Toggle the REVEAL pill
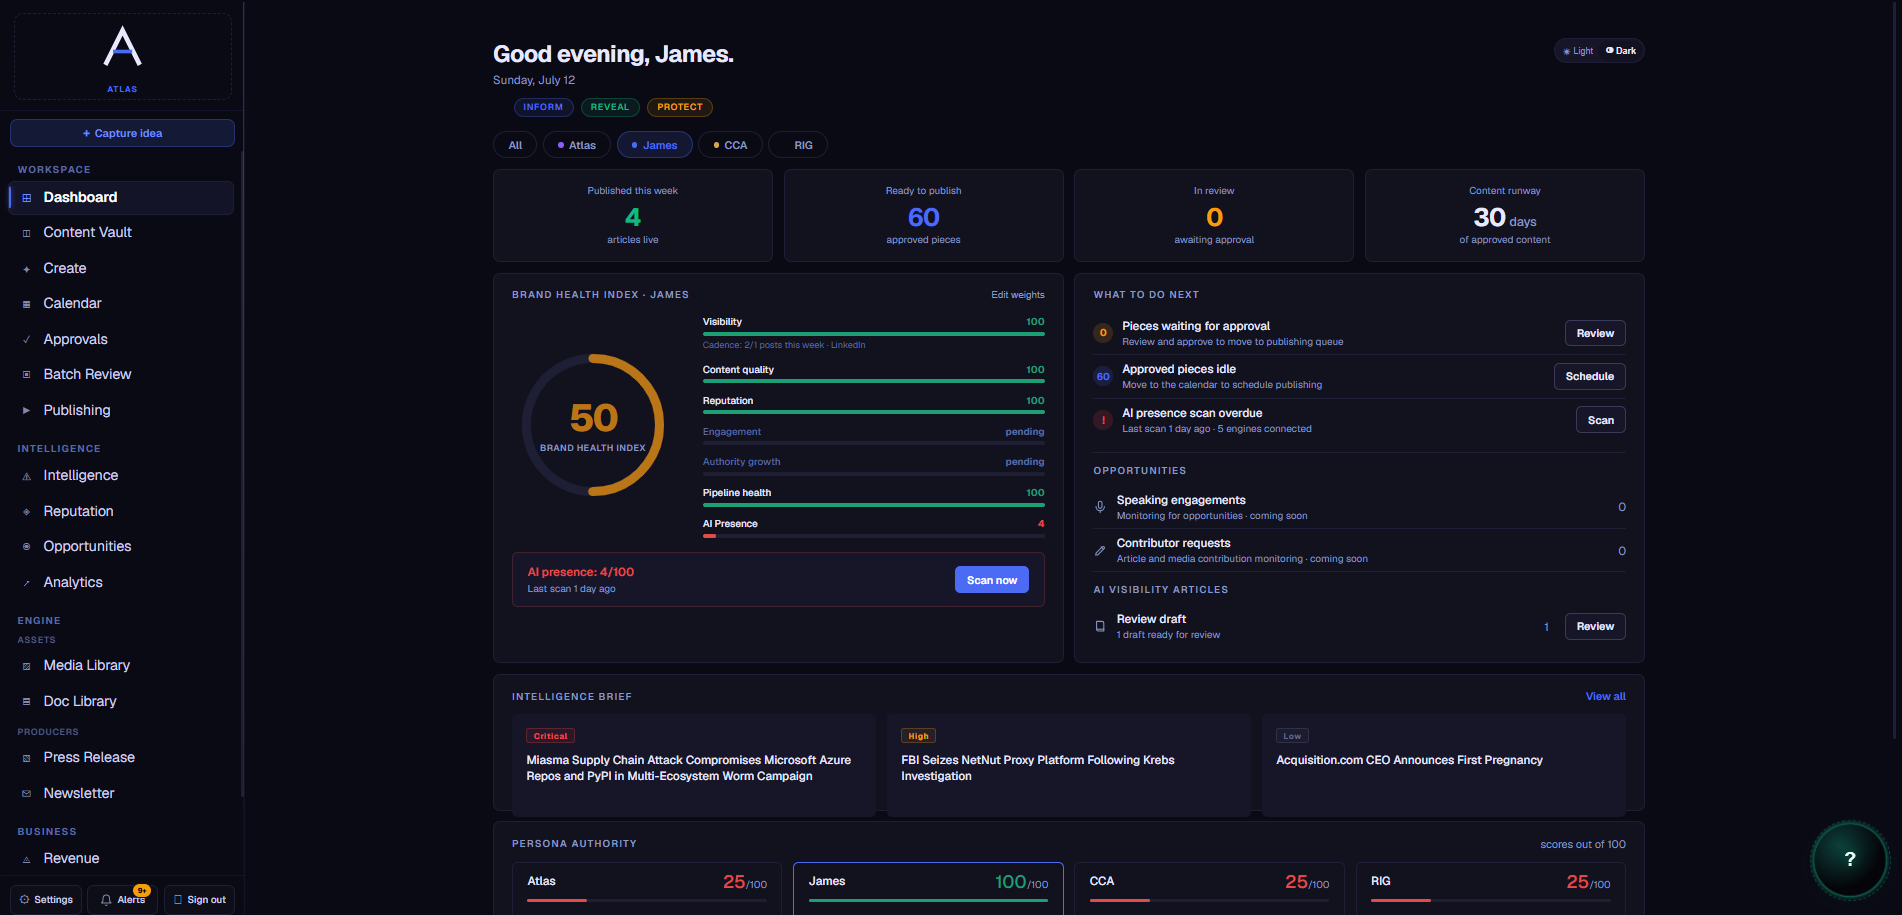This screenshot has width=1902, height=915. 610,107
